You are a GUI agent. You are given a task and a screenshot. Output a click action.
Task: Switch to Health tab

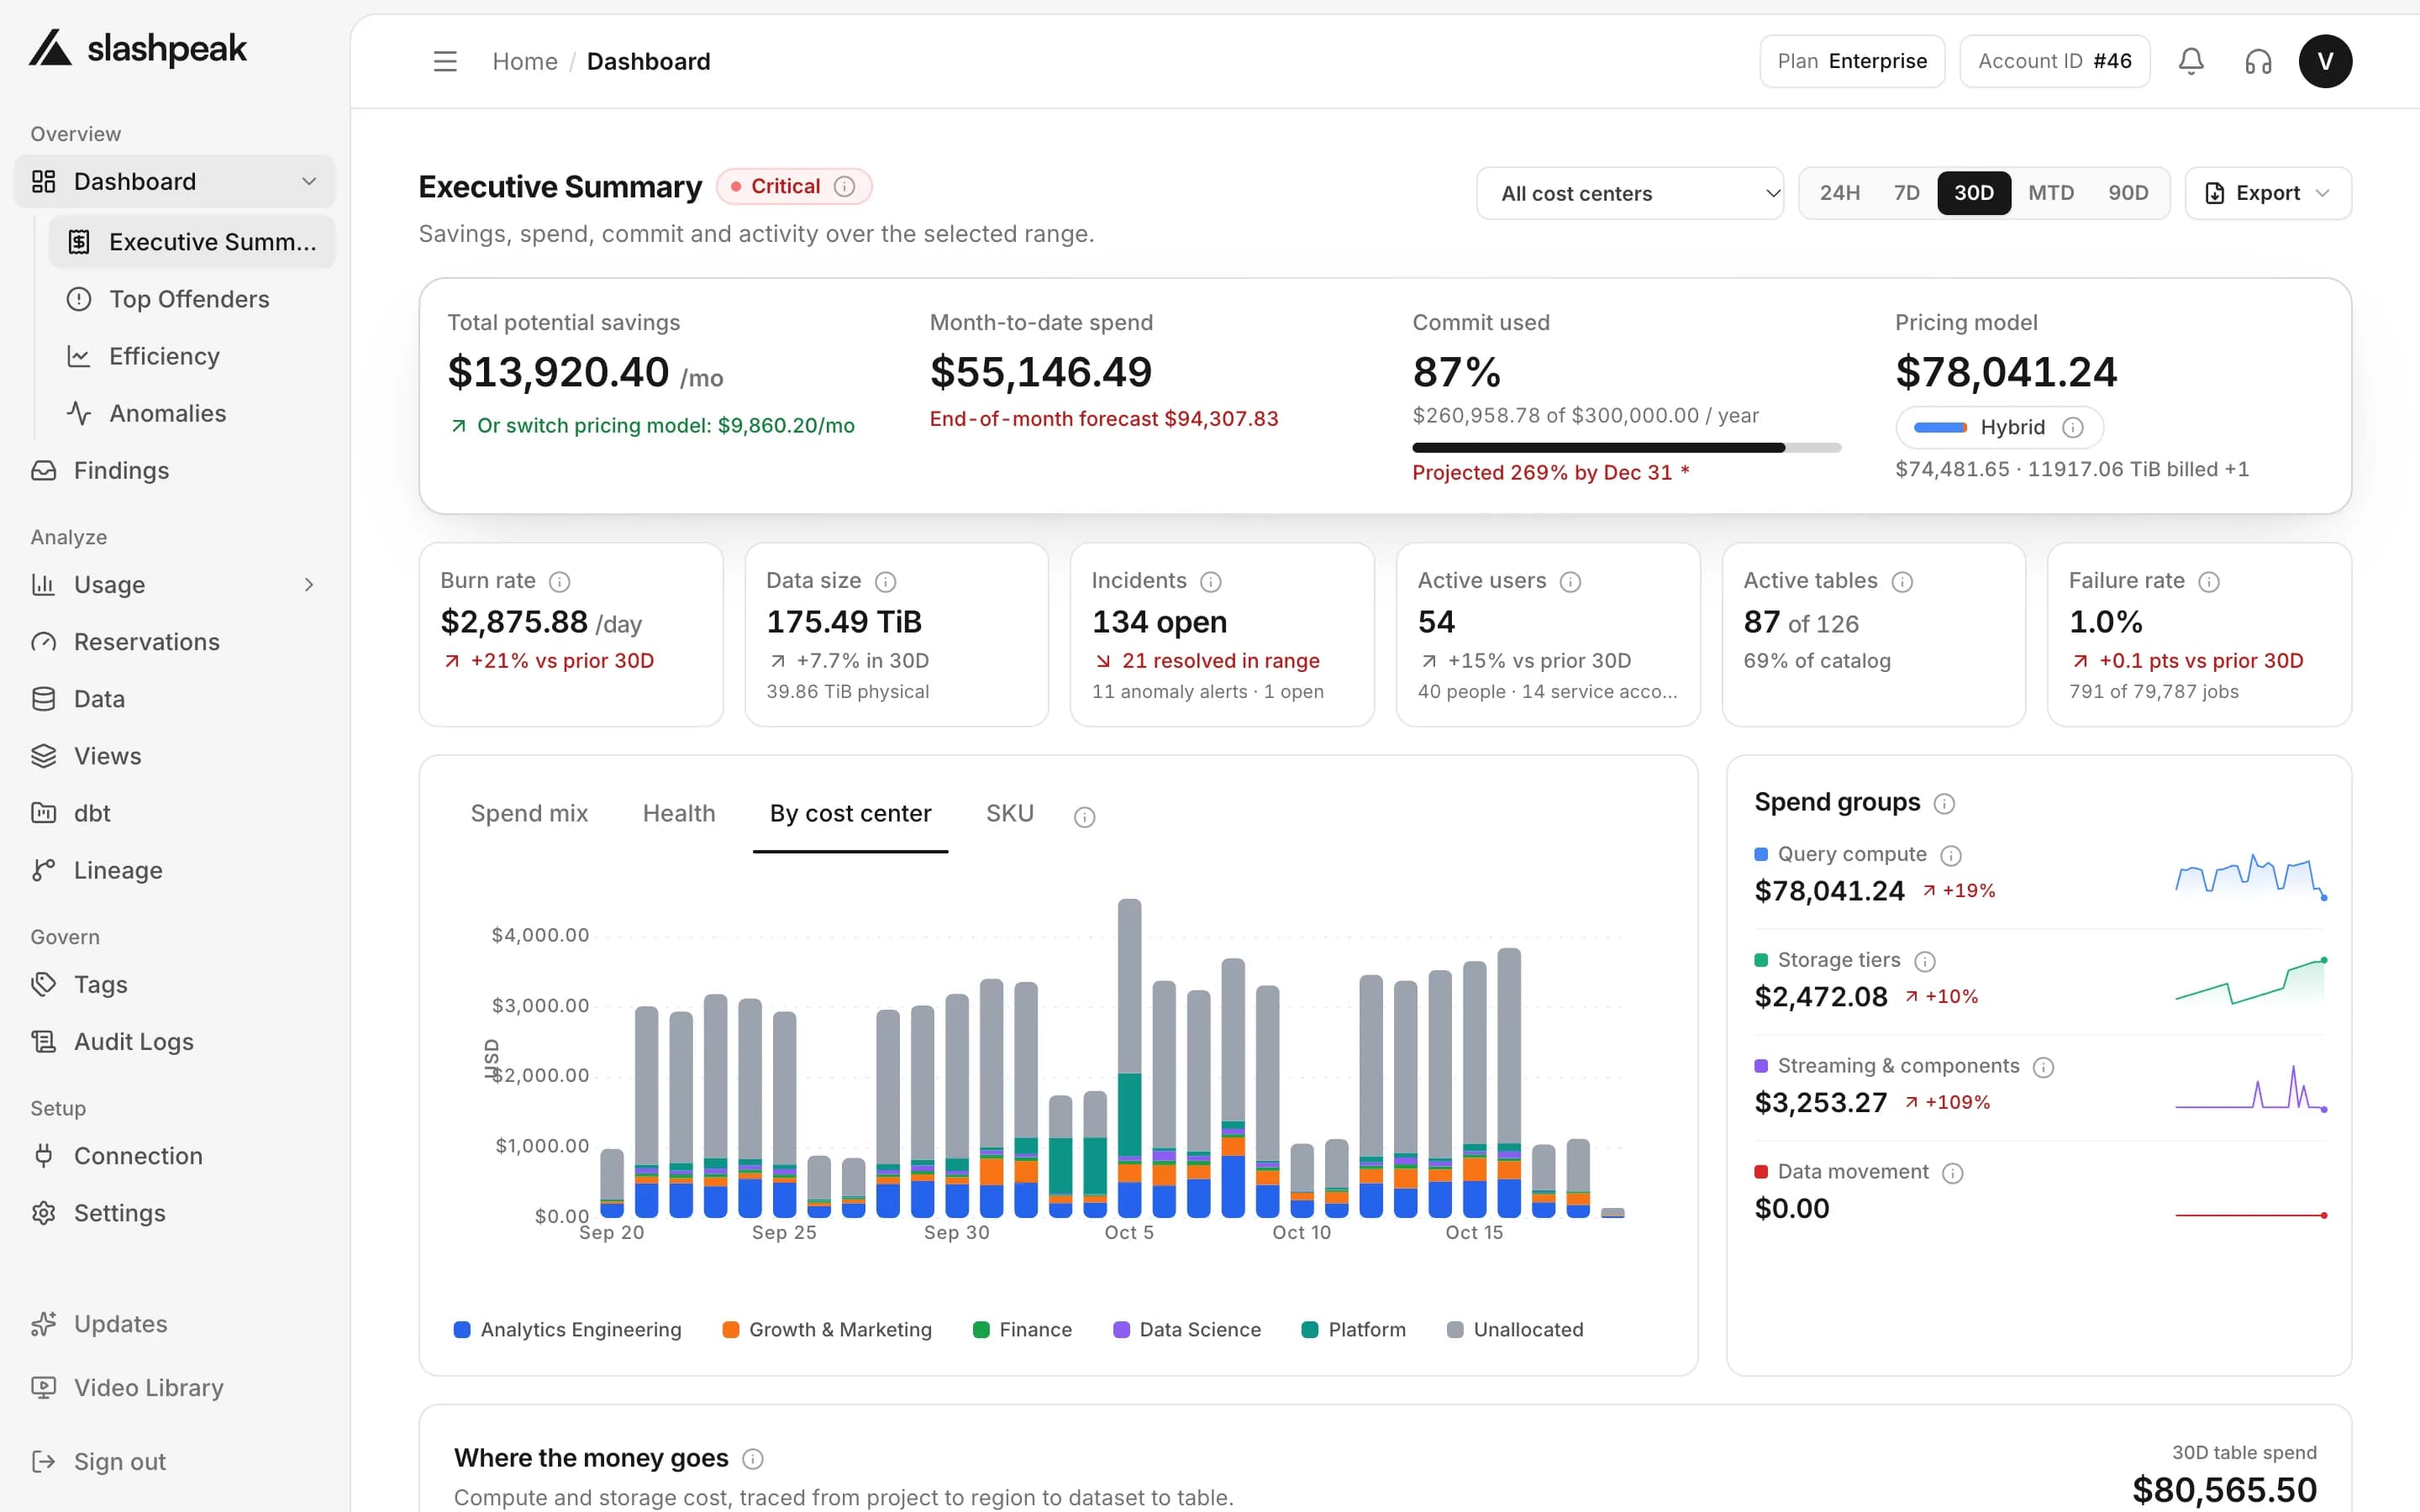[x=679, y=814]
